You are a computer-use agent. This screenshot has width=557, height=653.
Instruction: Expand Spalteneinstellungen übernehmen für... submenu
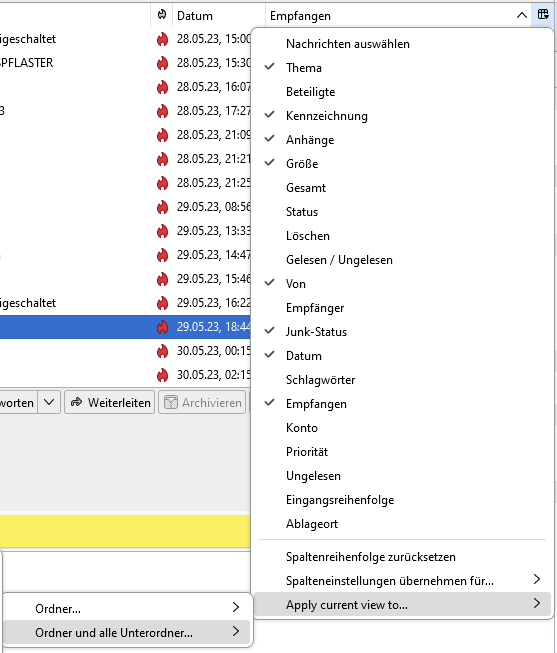(402, 581)
